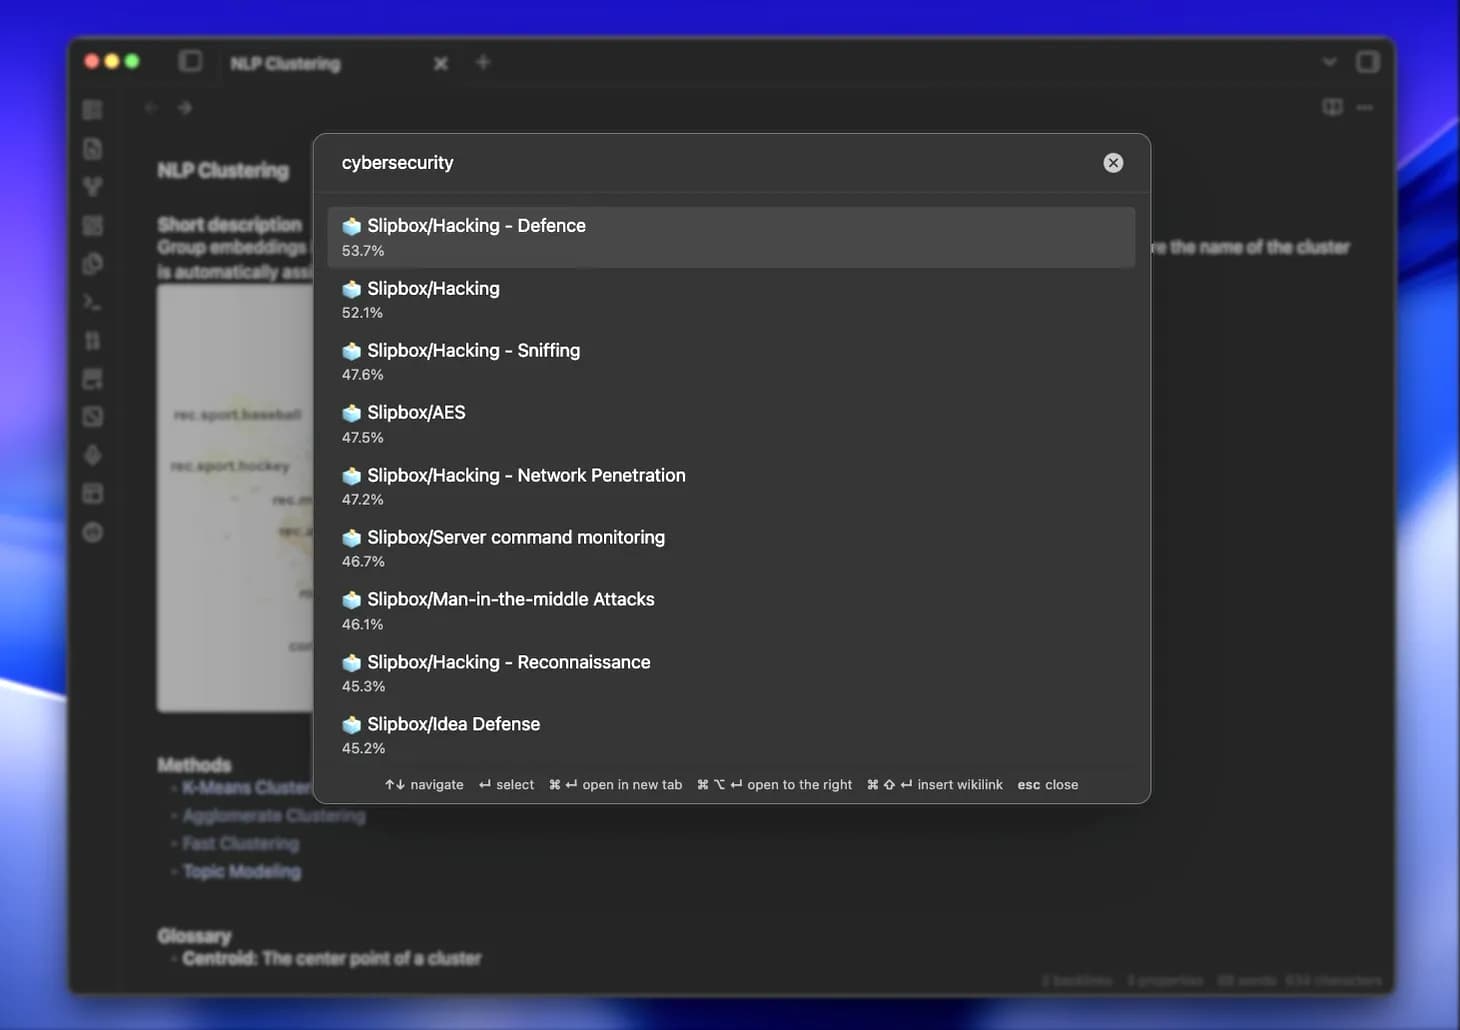Image resolution: width=1460 pixels, height=1030 pixels.
Task: Click the stacked-files template icon in ribbon
Action: 92,264
